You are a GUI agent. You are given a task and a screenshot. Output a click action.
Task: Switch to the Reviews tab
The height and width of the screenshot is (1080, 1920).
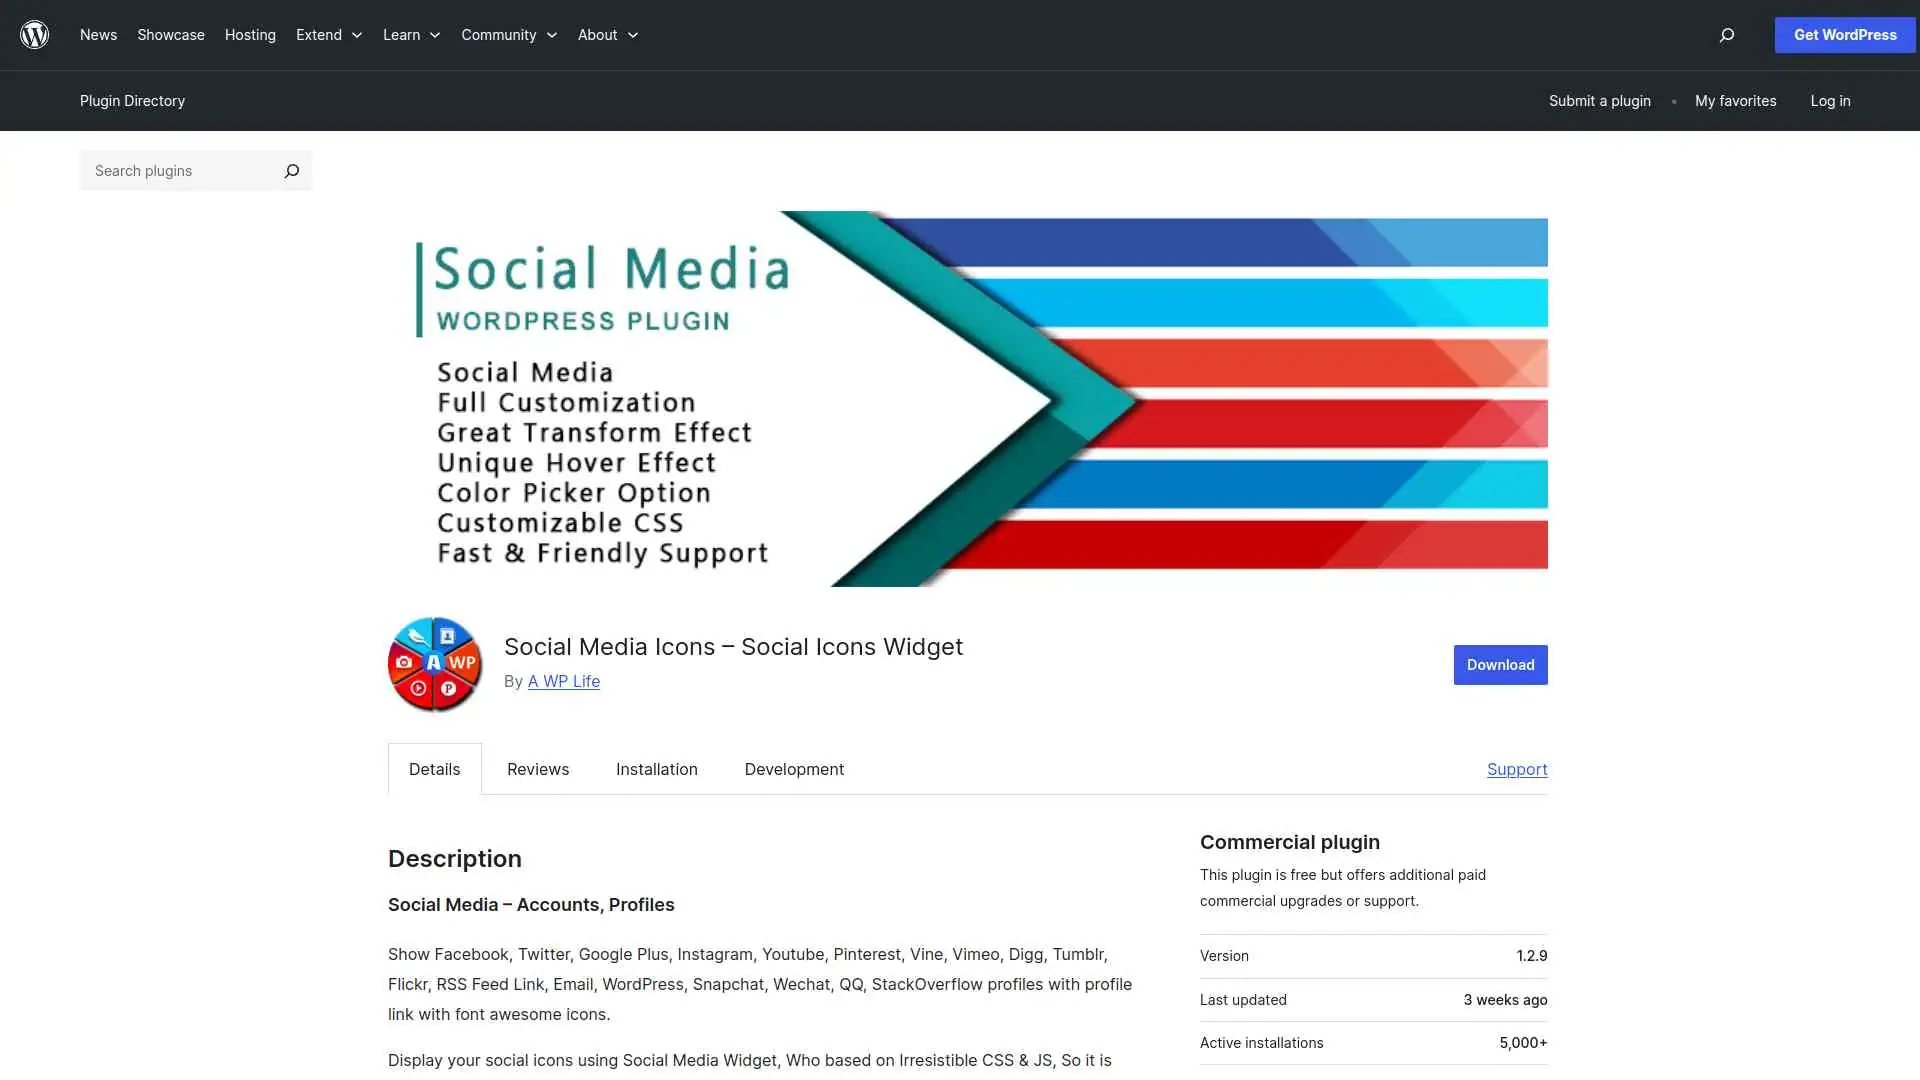537,769
